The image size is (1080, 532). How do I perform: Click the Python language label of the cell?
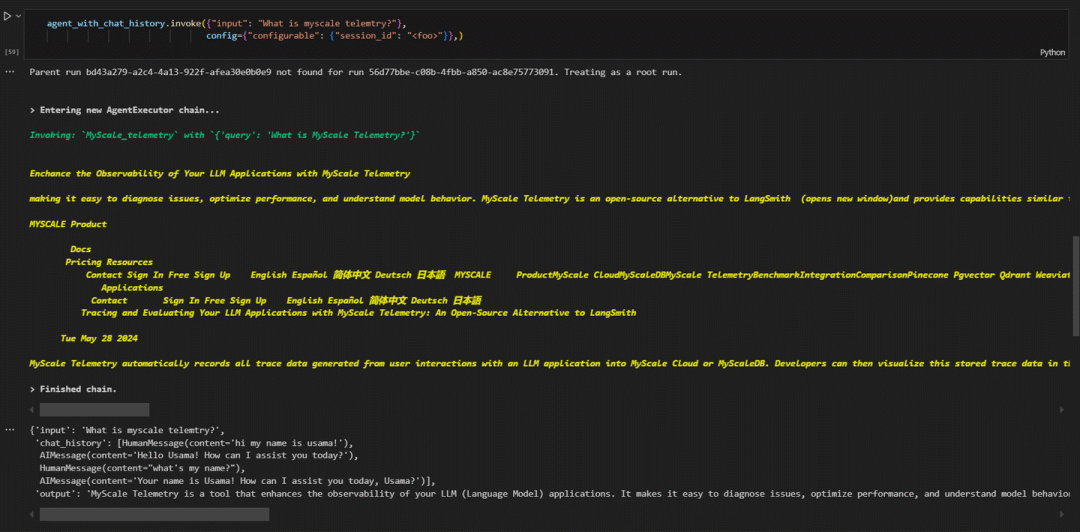coord(1052,52)
